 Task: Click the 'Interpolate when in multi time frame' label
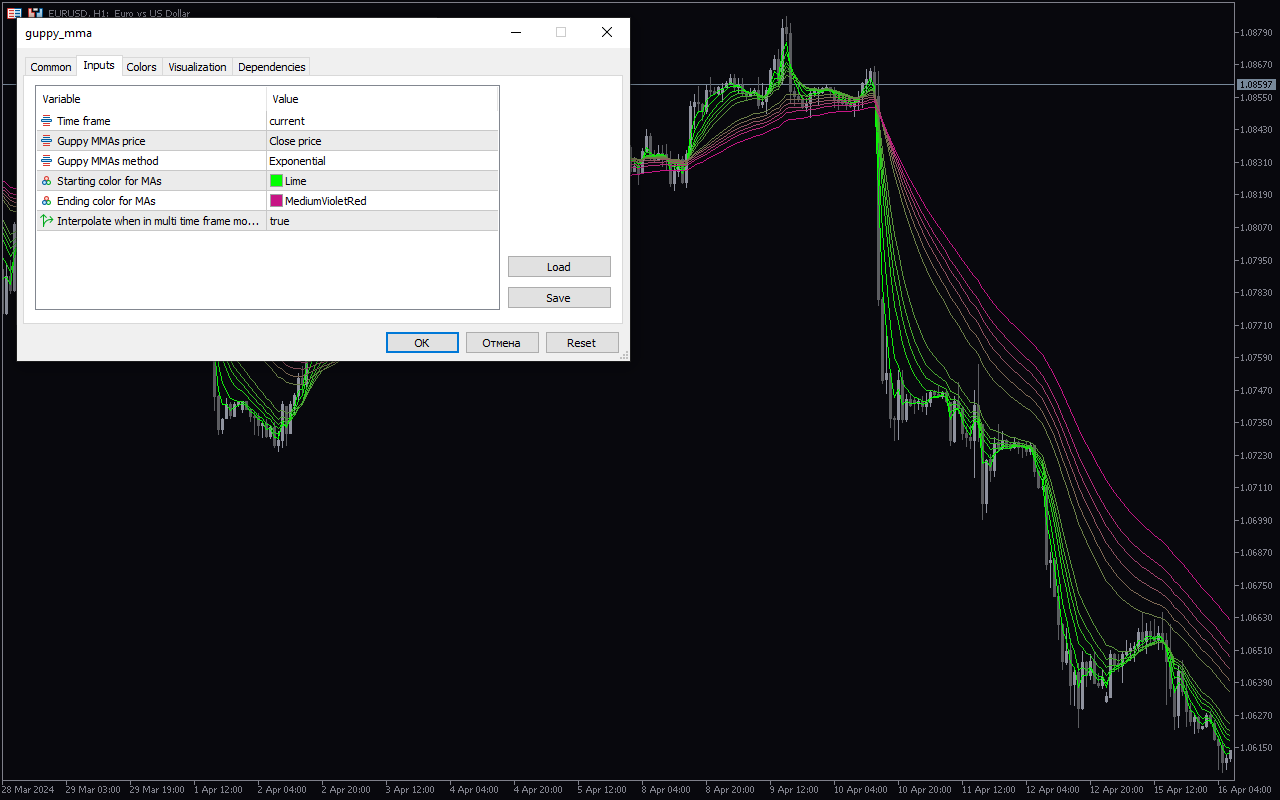(x=158, y=221)
